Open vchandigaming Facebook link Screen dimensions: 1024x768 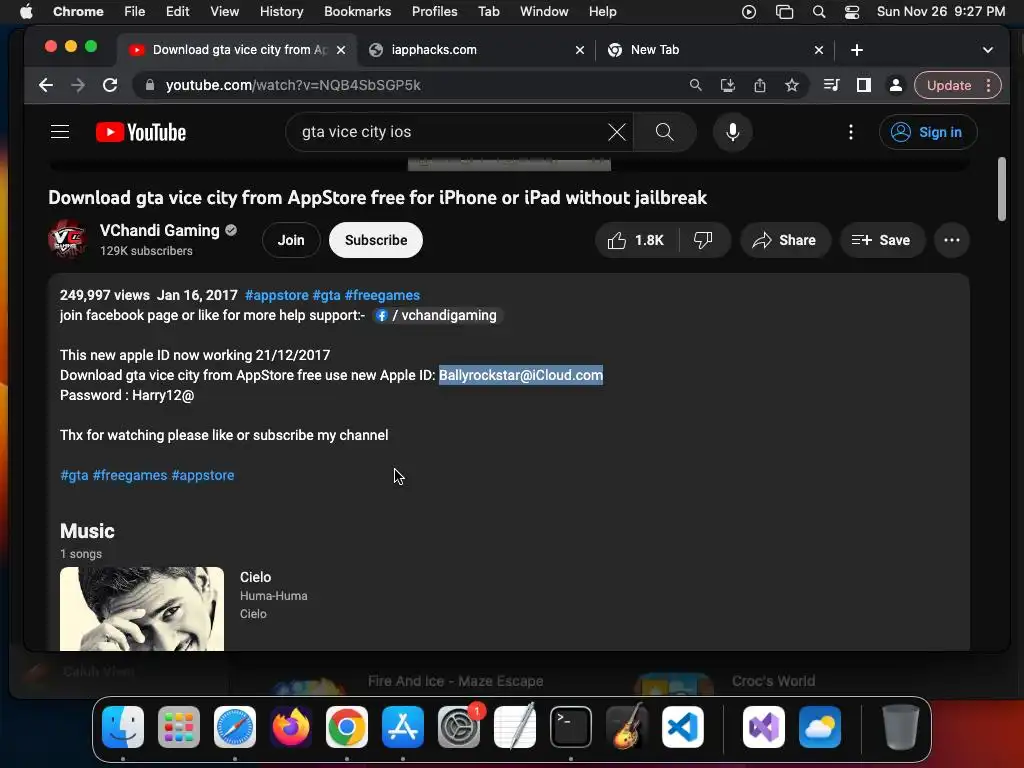(436, 315)
